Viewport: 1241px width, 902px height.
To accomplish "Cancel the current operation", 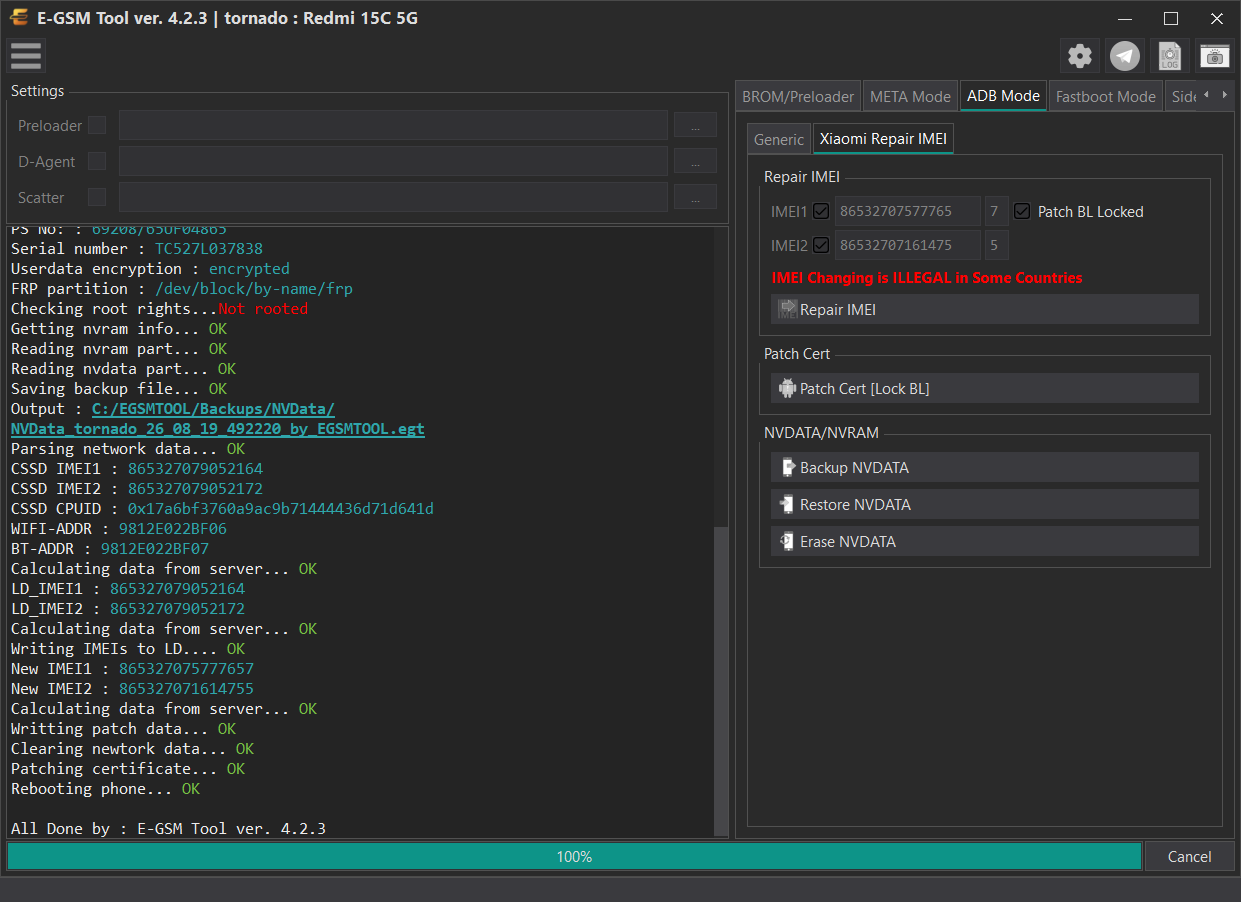I will pyautogui.click(x=1189, y=856).
